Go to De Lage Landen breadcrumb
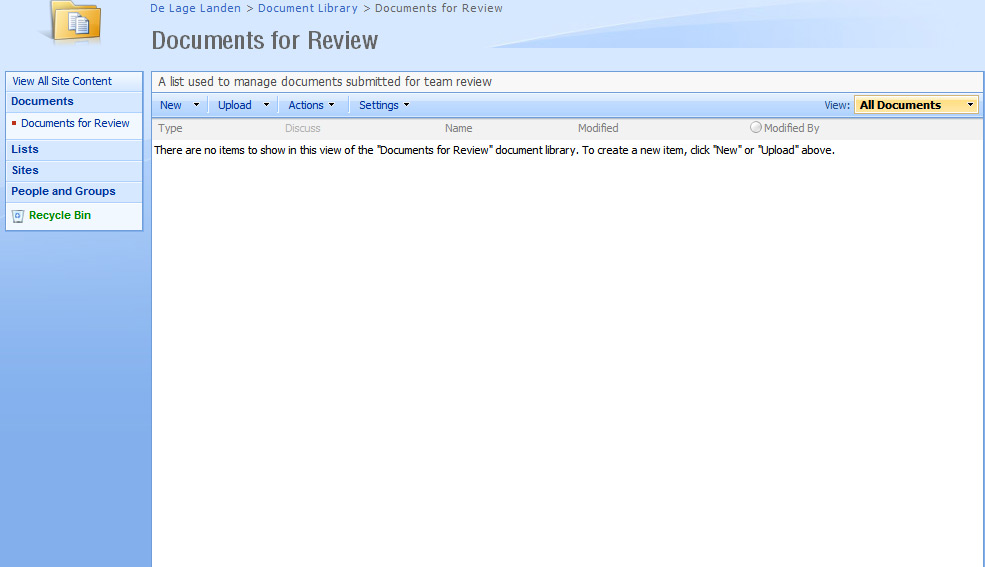 (195, 8)
